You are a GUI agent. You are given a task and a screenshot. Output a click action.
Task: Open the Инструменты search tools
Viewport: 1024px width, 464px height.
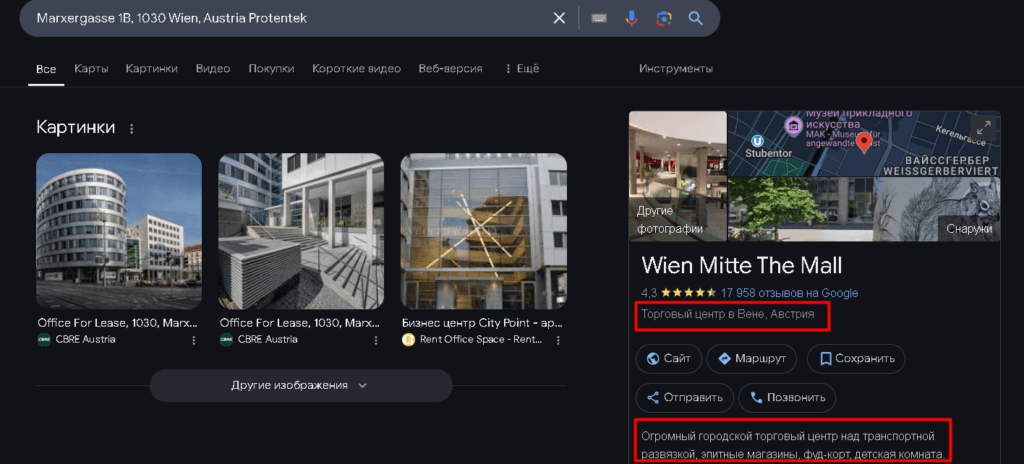(x=675, y=69)
